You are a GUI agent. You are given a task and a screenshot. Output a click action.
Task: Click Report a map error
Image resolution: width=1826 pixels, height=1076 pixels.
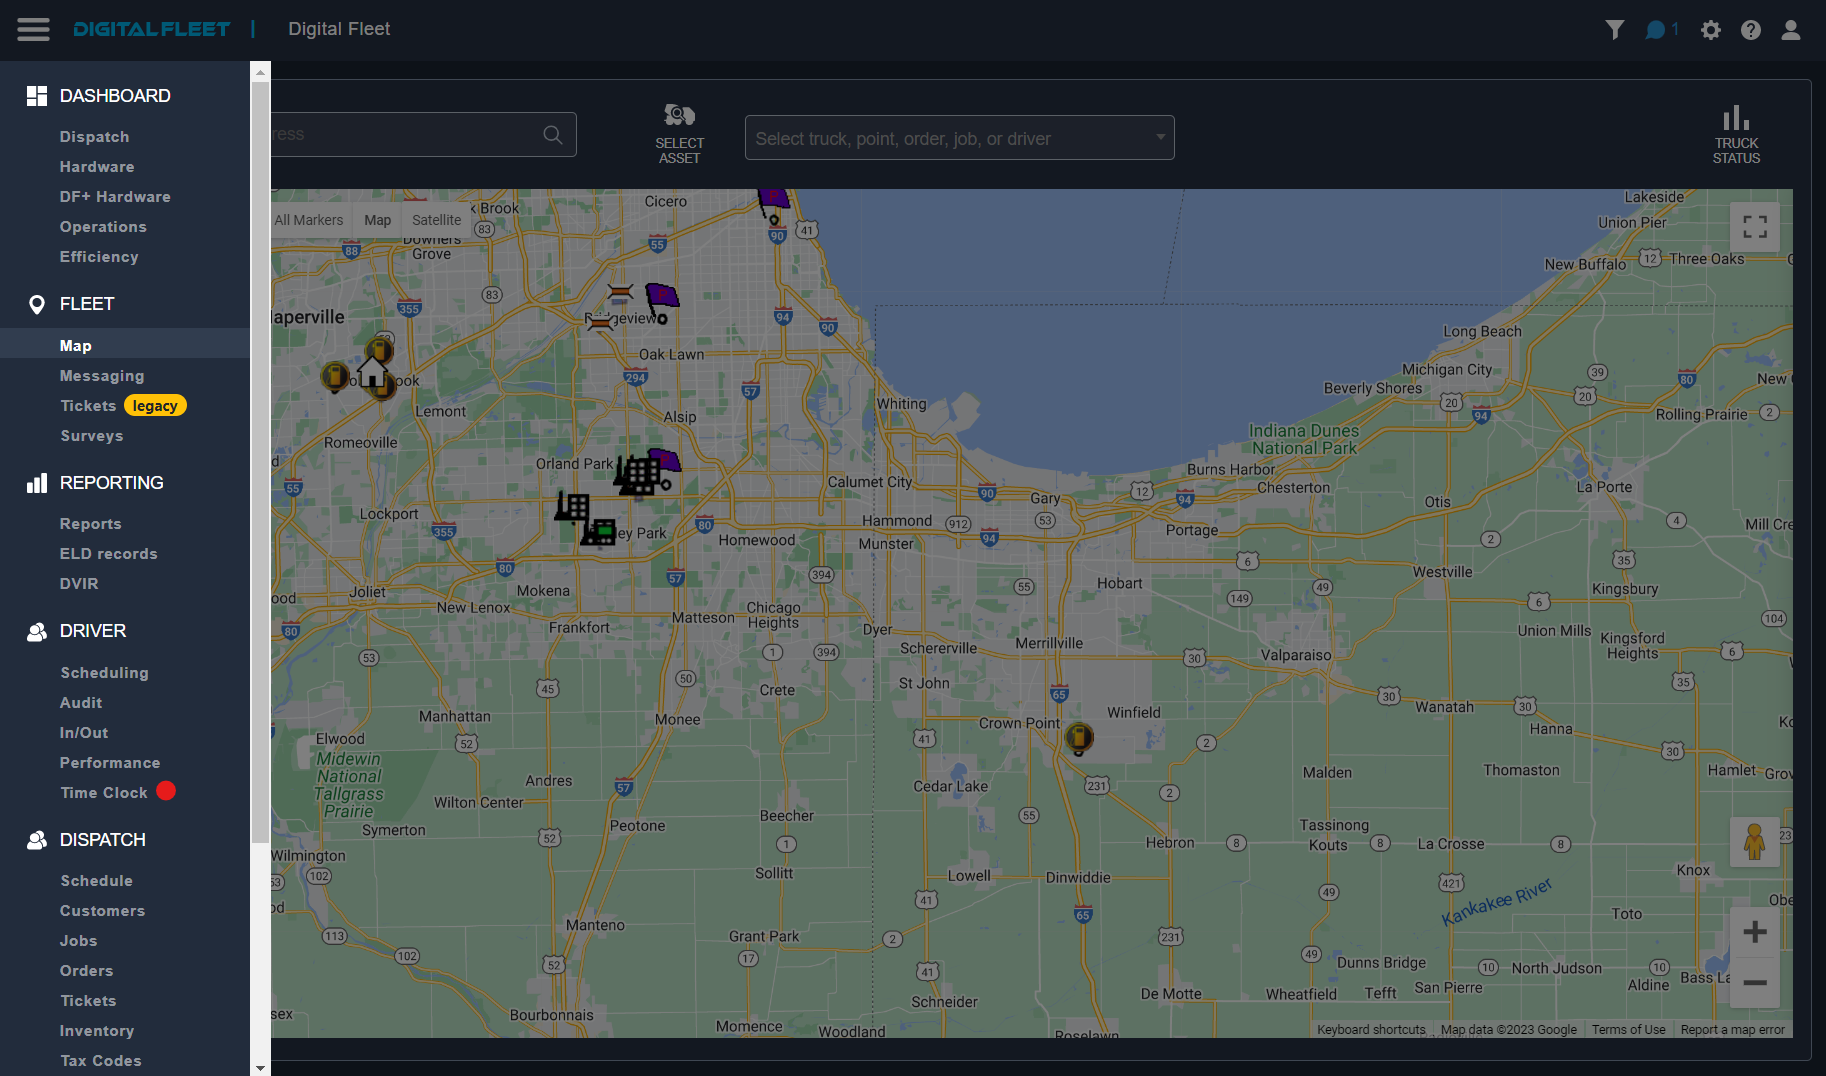1733,1029
